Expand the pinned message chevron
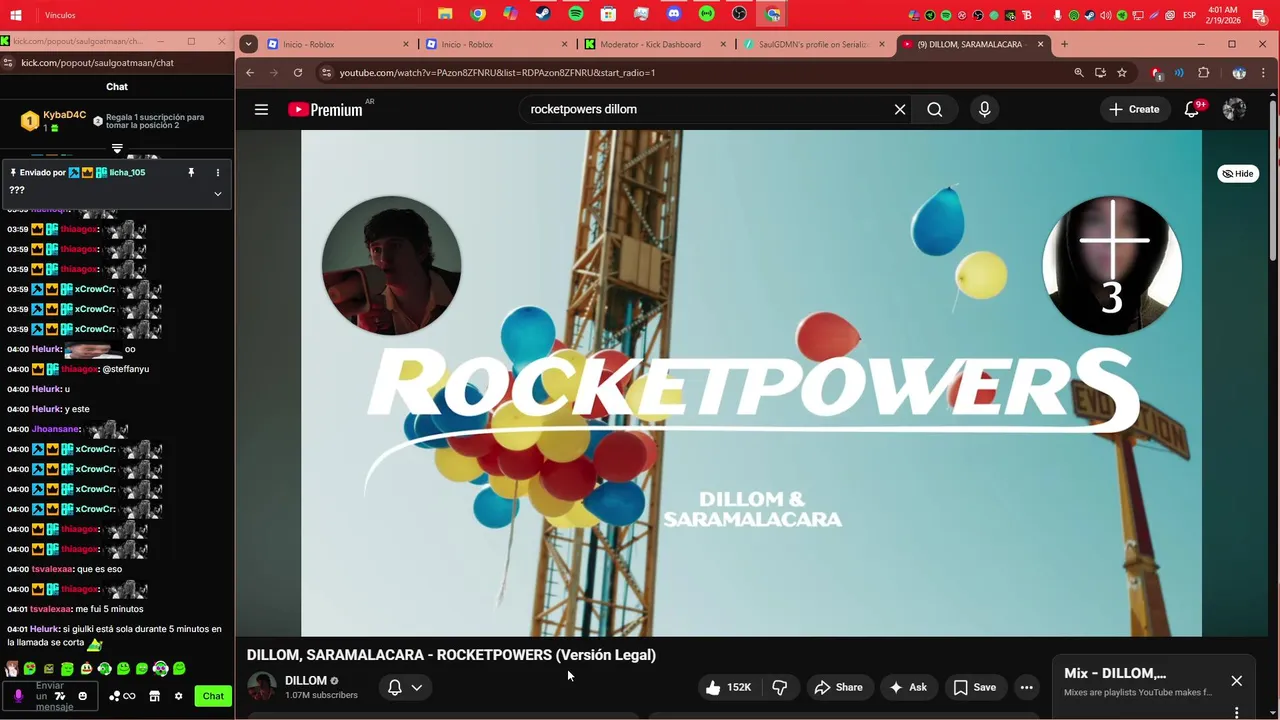Viewport: 1280px width, 720px height. point(217,193)
